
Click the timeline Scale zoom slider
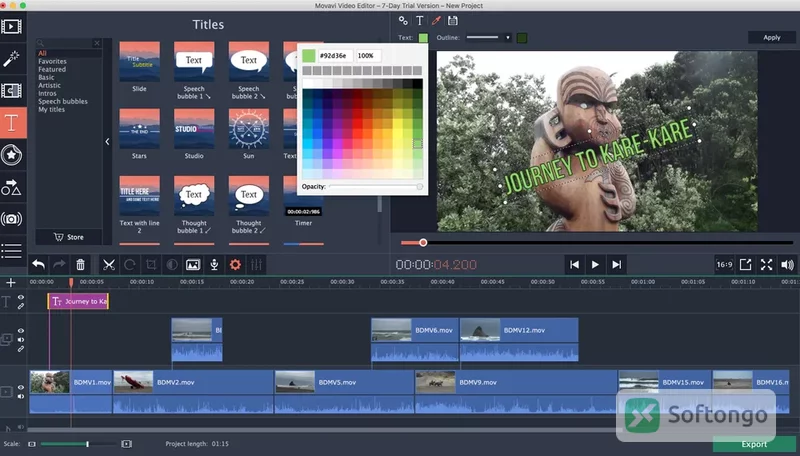pyautogui.click(x=81, y=444)
